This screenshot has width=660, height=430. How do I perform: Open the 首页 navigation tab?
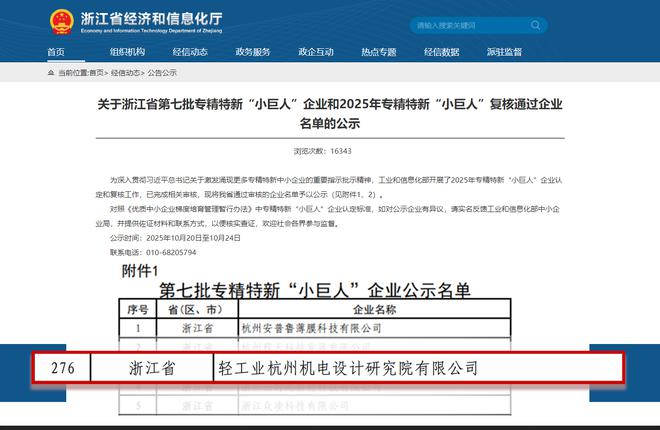click(x=56, y=52)
